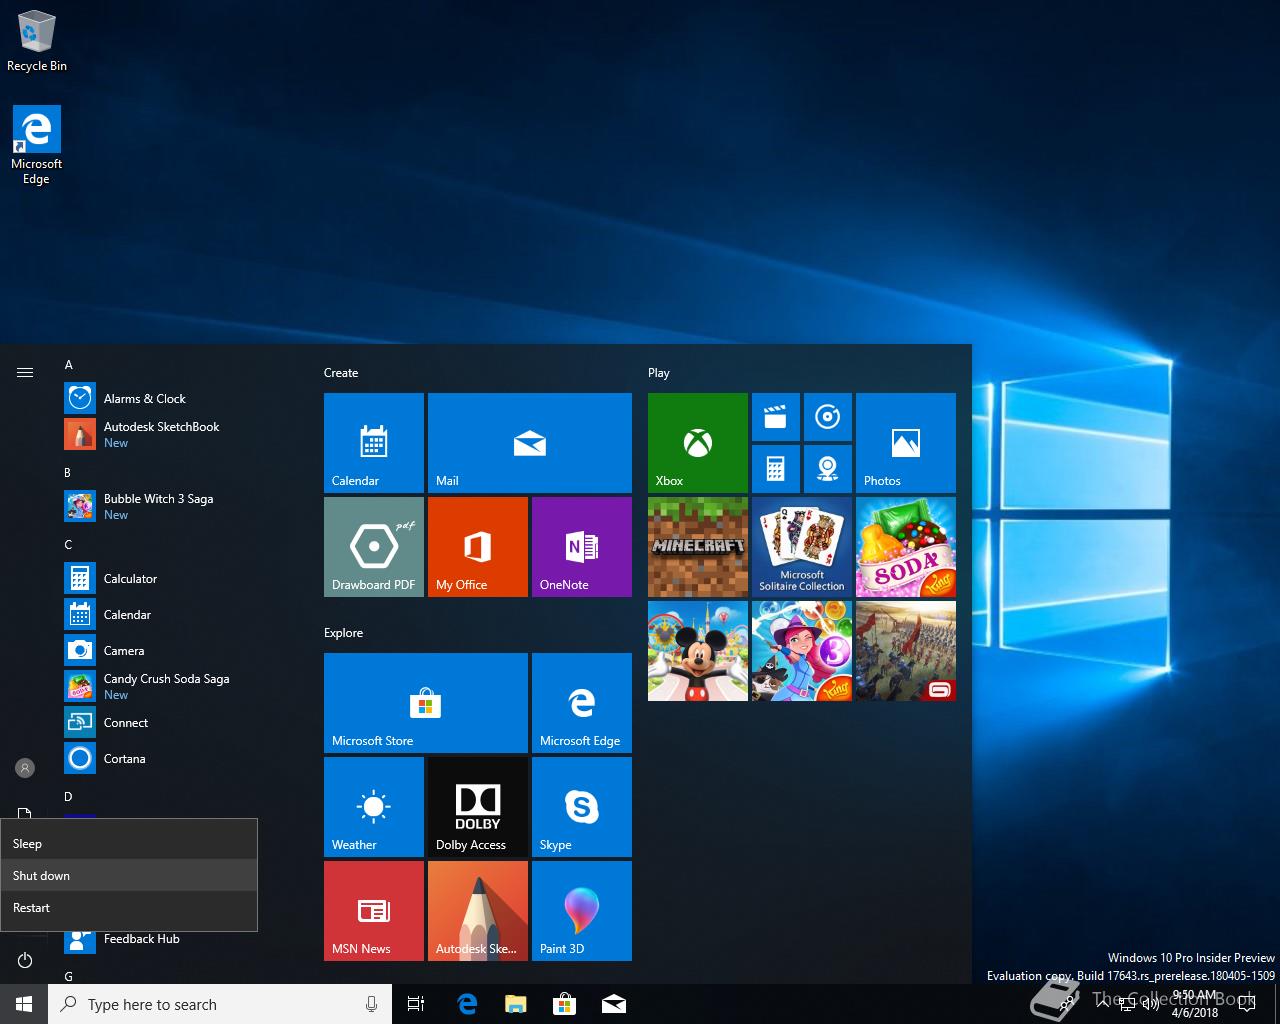Open Alarms & Clock from app list

point(145,398)
